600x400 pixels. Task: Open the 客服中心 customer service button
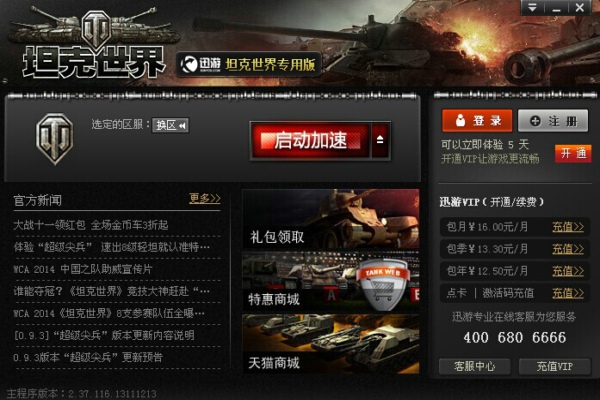pyautogui.click(x=474, y=366)
